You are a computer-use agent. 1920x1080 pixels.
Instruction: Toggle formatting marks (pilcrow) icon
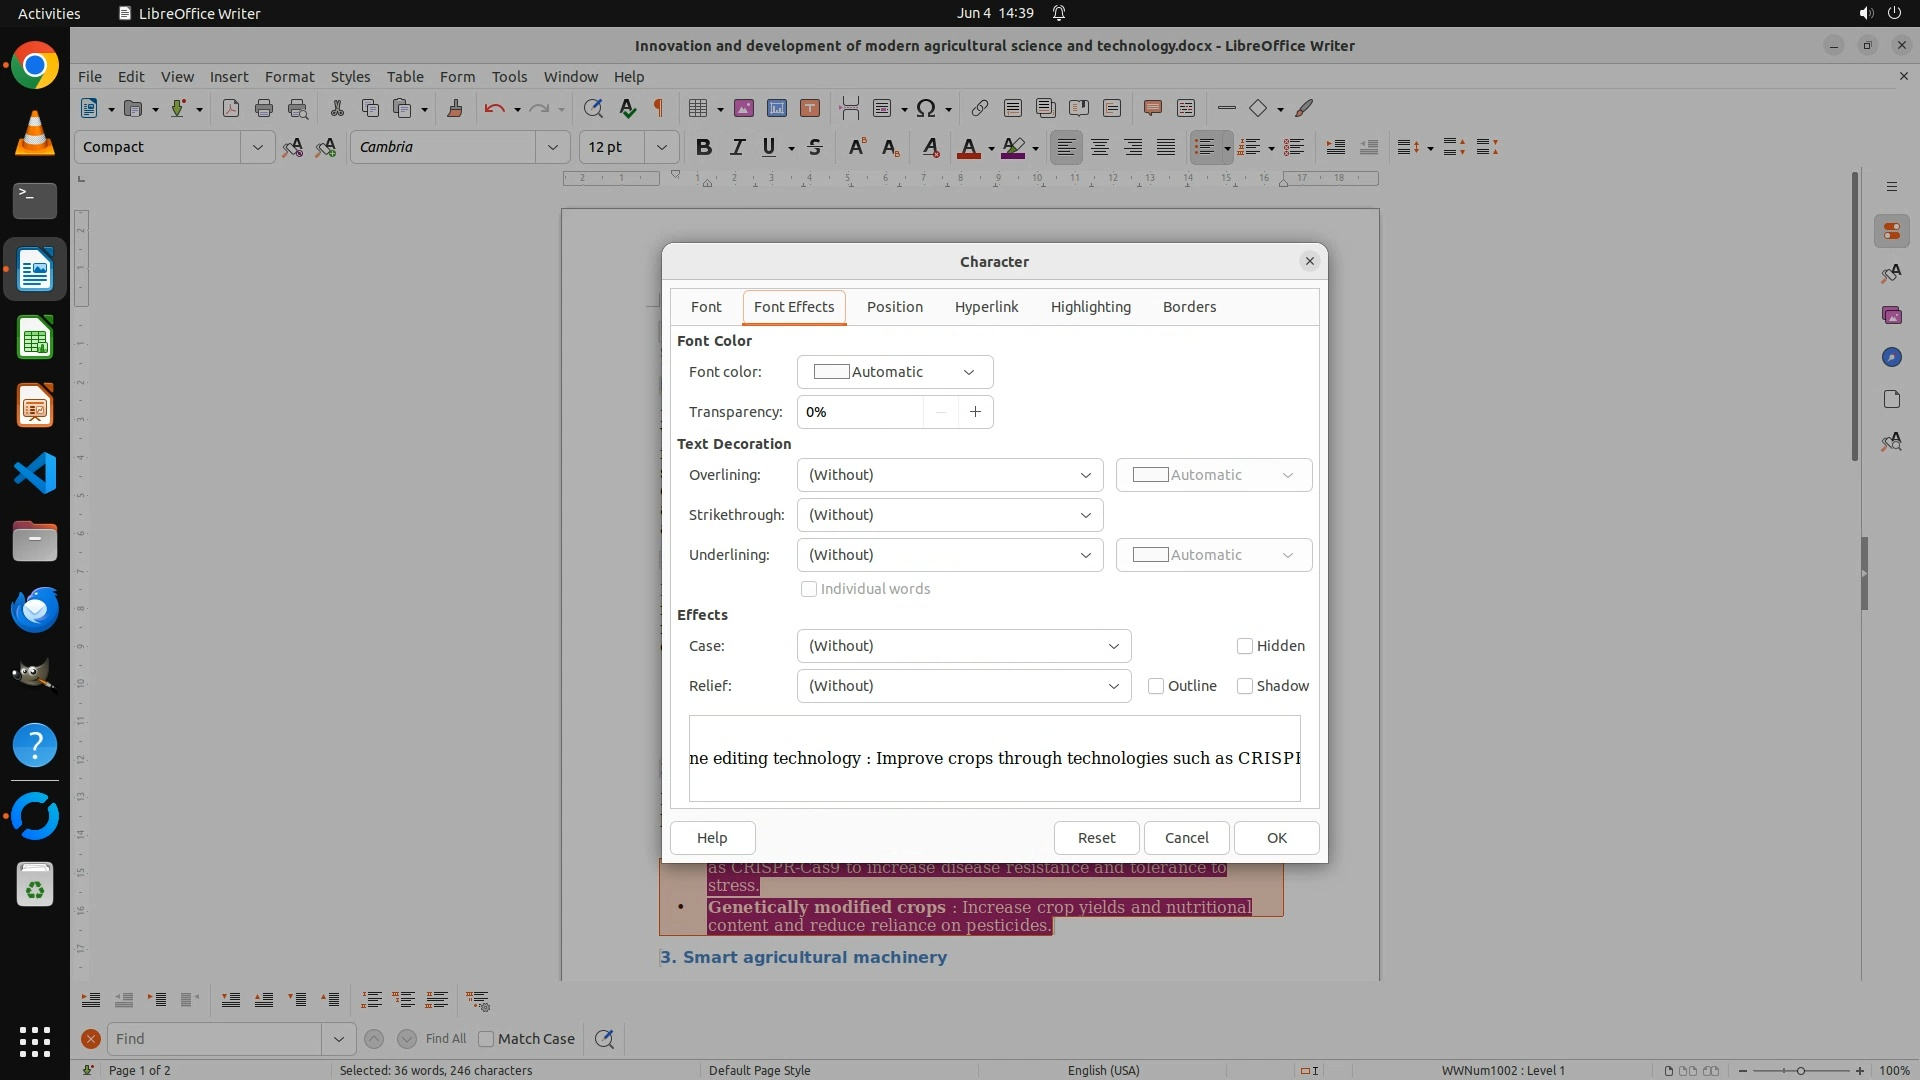(659, 108)
